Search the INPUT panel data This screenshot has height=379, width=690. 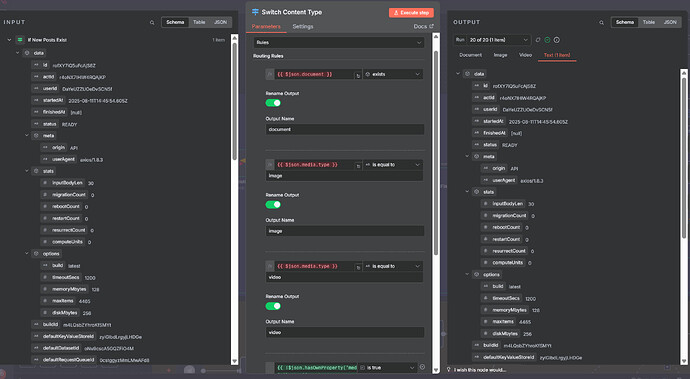152,22
